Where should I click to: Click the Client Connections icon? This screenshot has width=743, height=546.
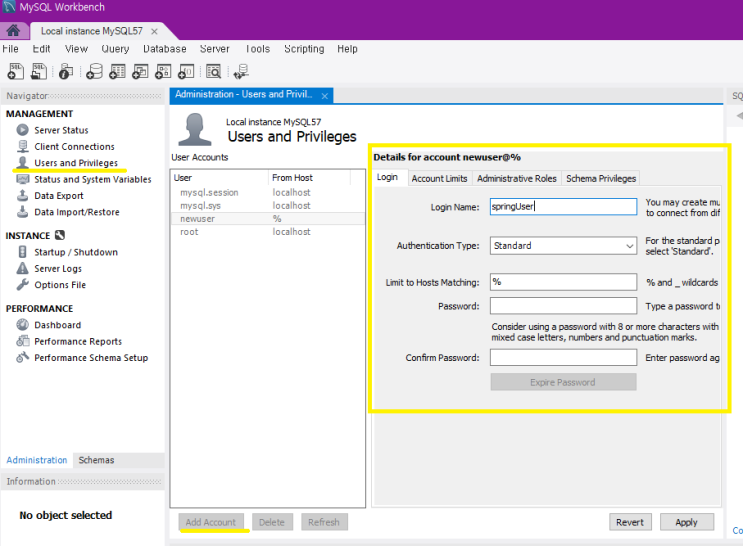pos(22,146)
